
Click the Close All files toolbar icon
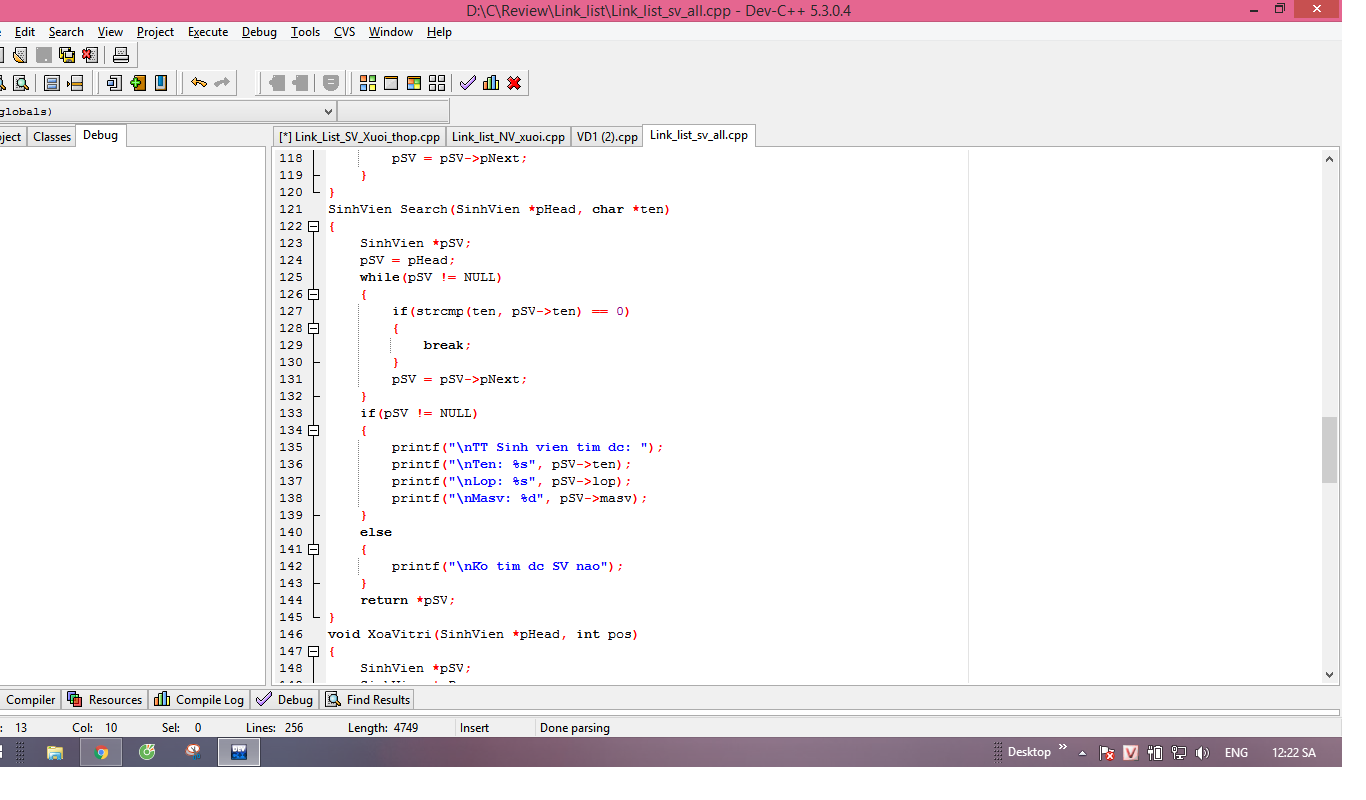tap(89, 55)
